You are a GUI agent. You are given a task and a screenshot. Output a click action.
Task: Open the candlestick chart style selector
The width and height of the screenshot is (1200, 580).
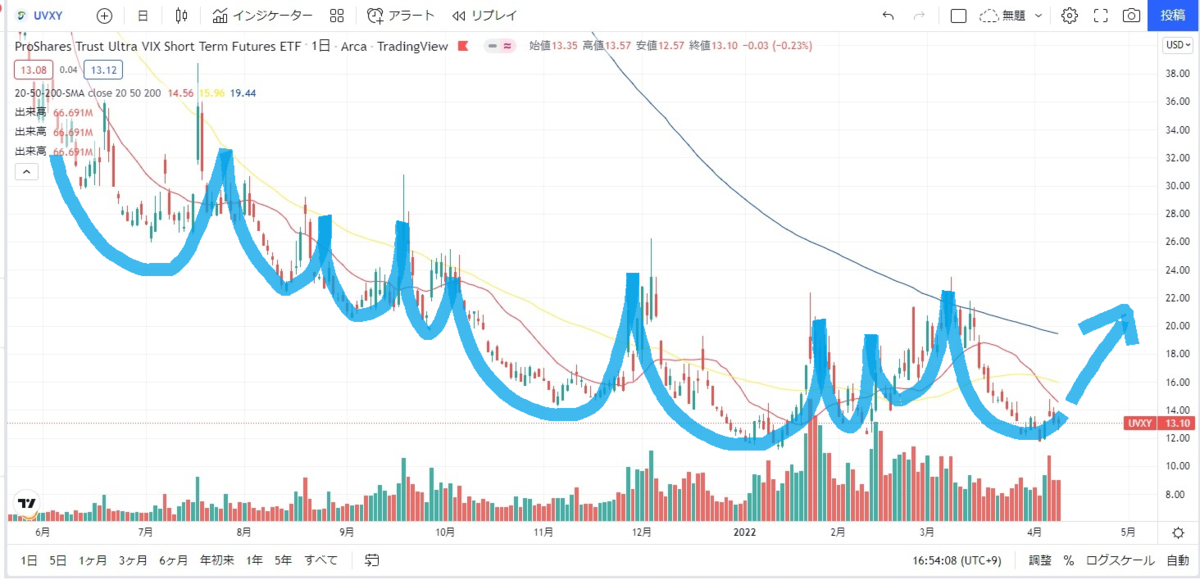(x=181, y=16)
